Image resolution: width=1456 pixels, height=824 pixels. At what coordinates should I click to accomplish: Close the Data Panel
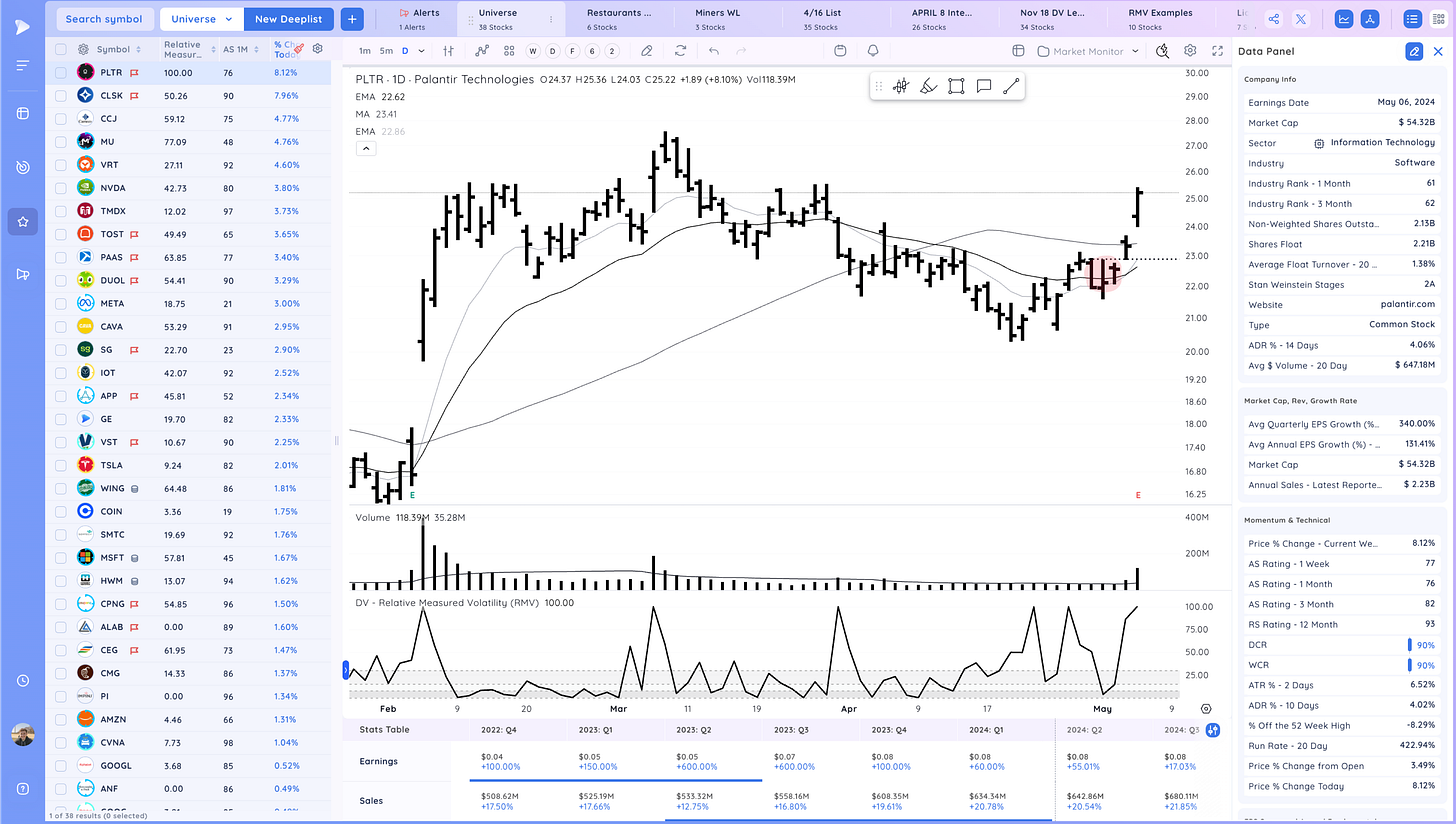click(x=1439, y=51)
